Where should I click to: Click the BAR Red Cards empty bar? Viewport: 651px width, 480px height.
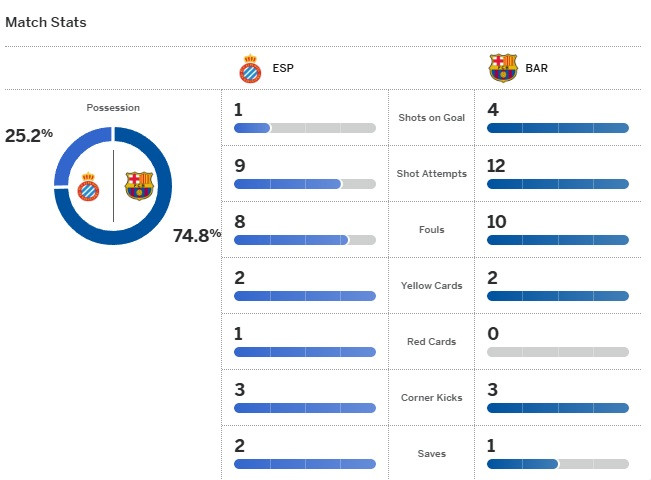558,352
